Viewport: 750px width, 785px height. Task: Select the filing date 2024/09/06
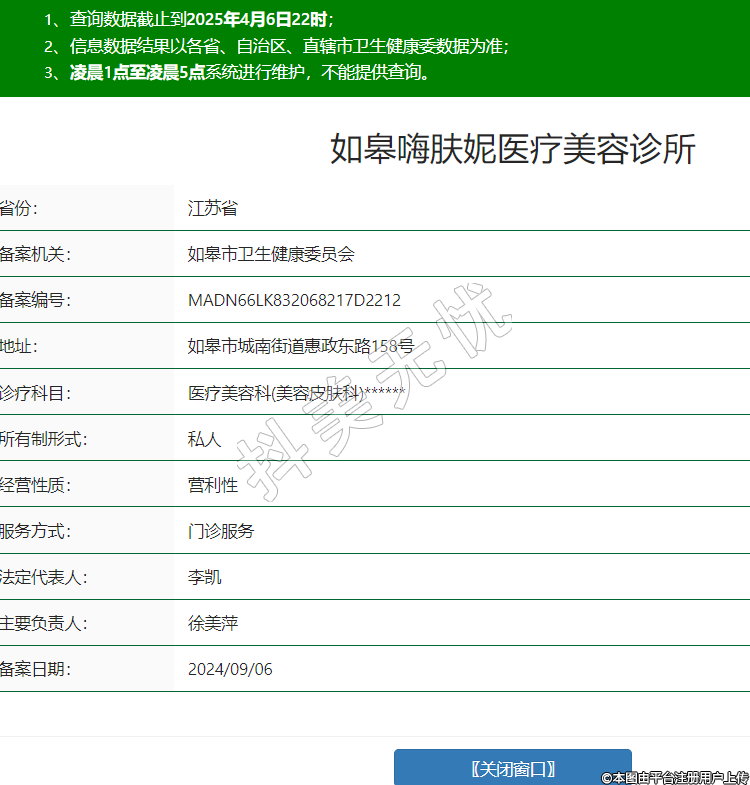click(x=230, y=669)
